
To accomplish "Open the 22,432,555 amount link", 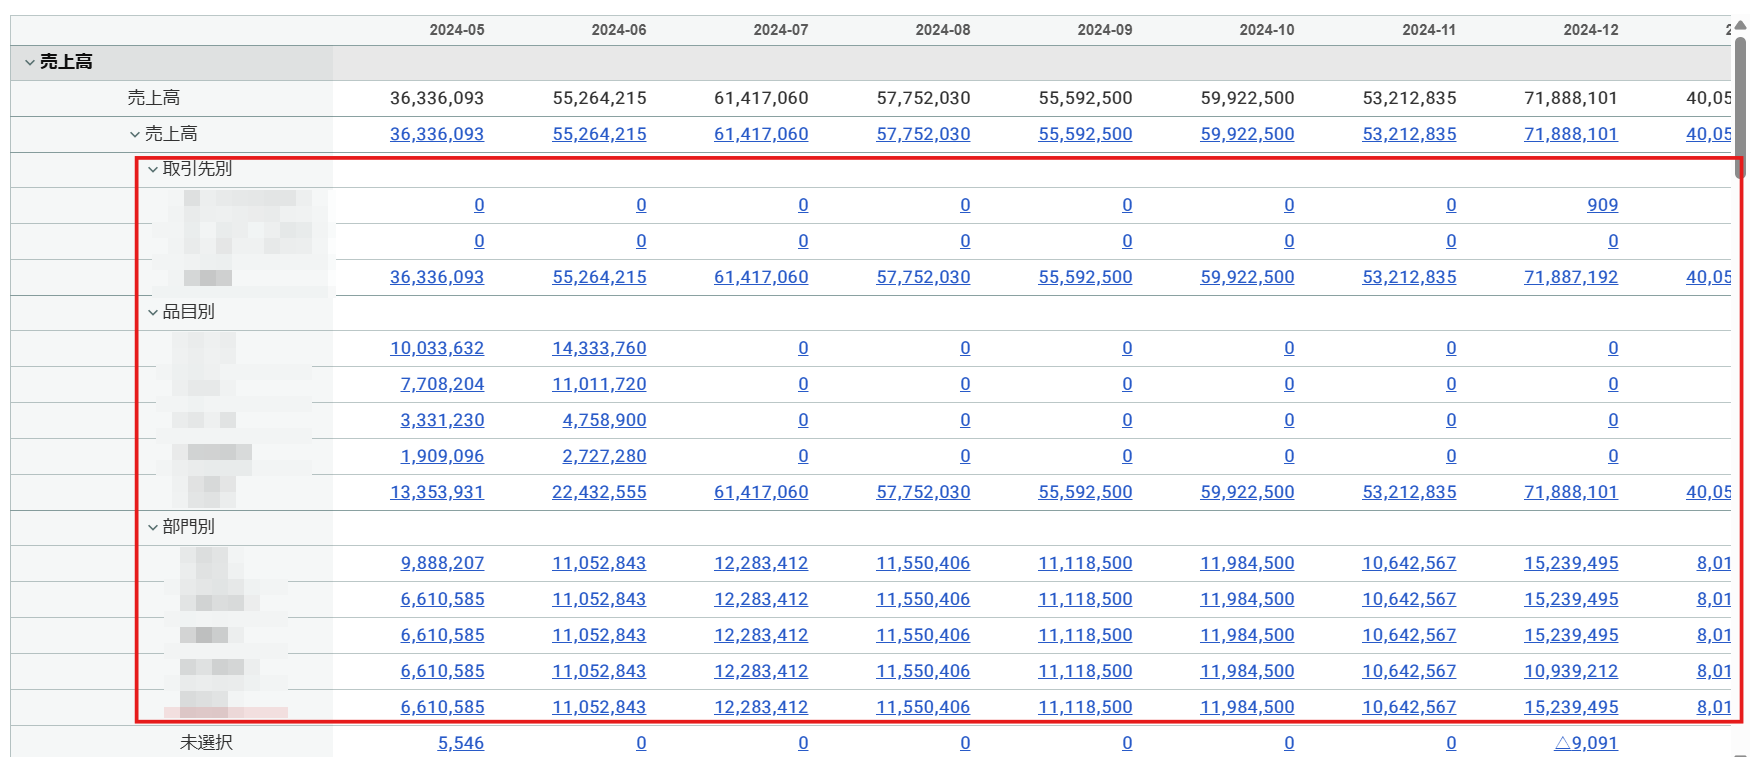I will 599,492.
